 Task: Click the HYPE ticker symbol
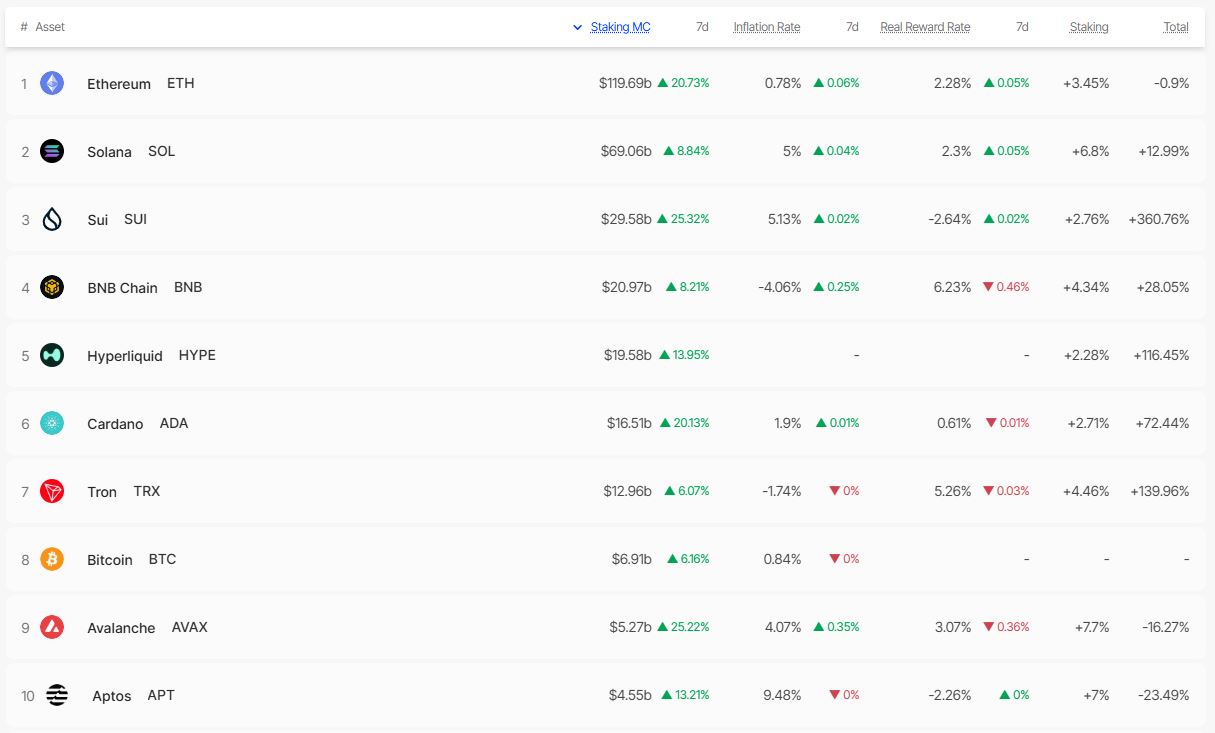click(197, 355)
